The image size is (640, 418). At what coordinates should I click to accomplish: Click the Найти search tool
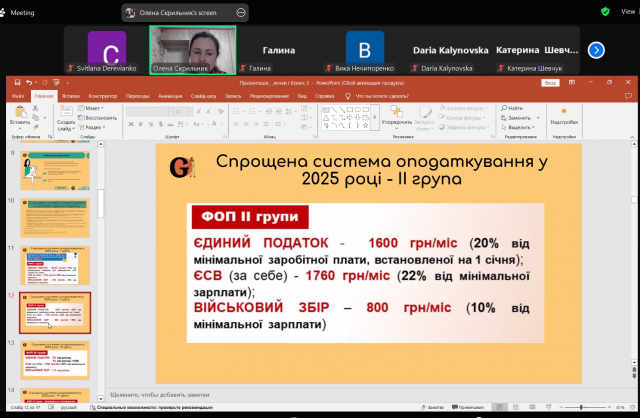(x=513, y=108)
